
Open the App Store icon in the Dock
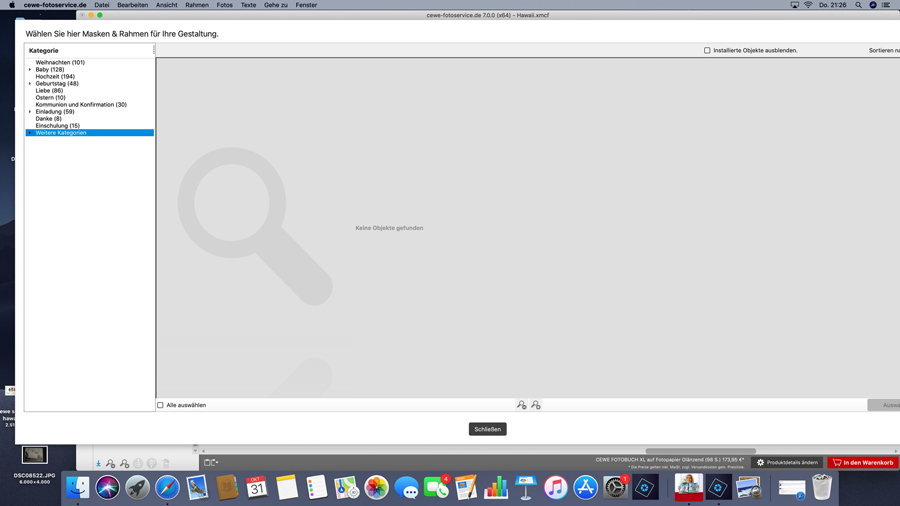pyautogui.click(x=585, y=488)
